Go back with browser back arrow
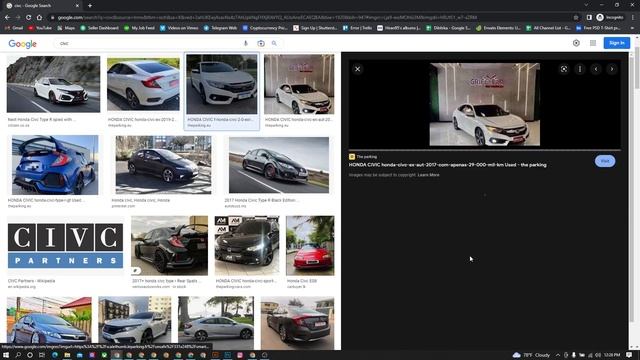Screen dimensions: 640x360 click(7, 18)
